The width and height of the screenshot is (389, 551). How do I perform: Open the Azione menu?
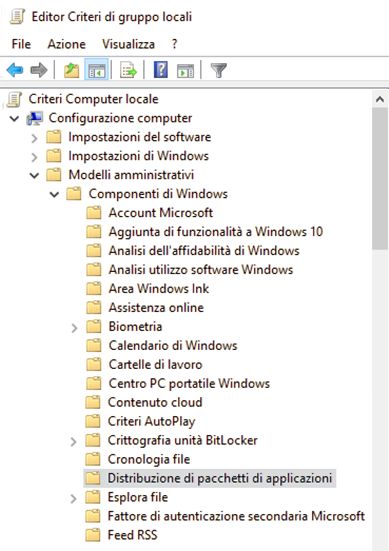[x=66, y=44]
